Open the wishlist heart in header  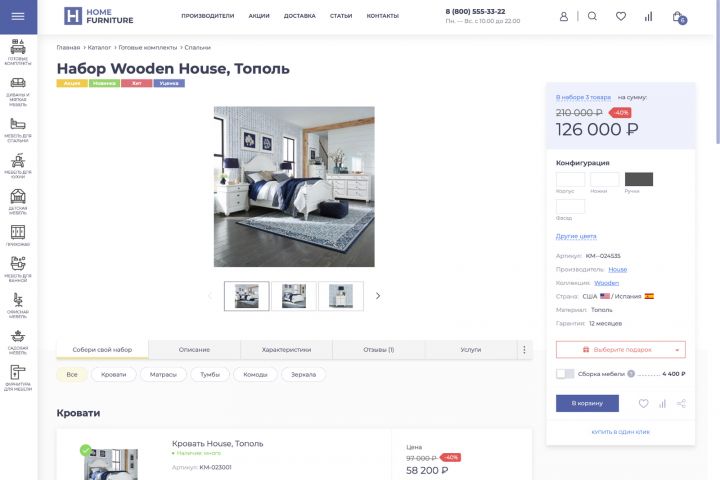click(x=621, y=17)
